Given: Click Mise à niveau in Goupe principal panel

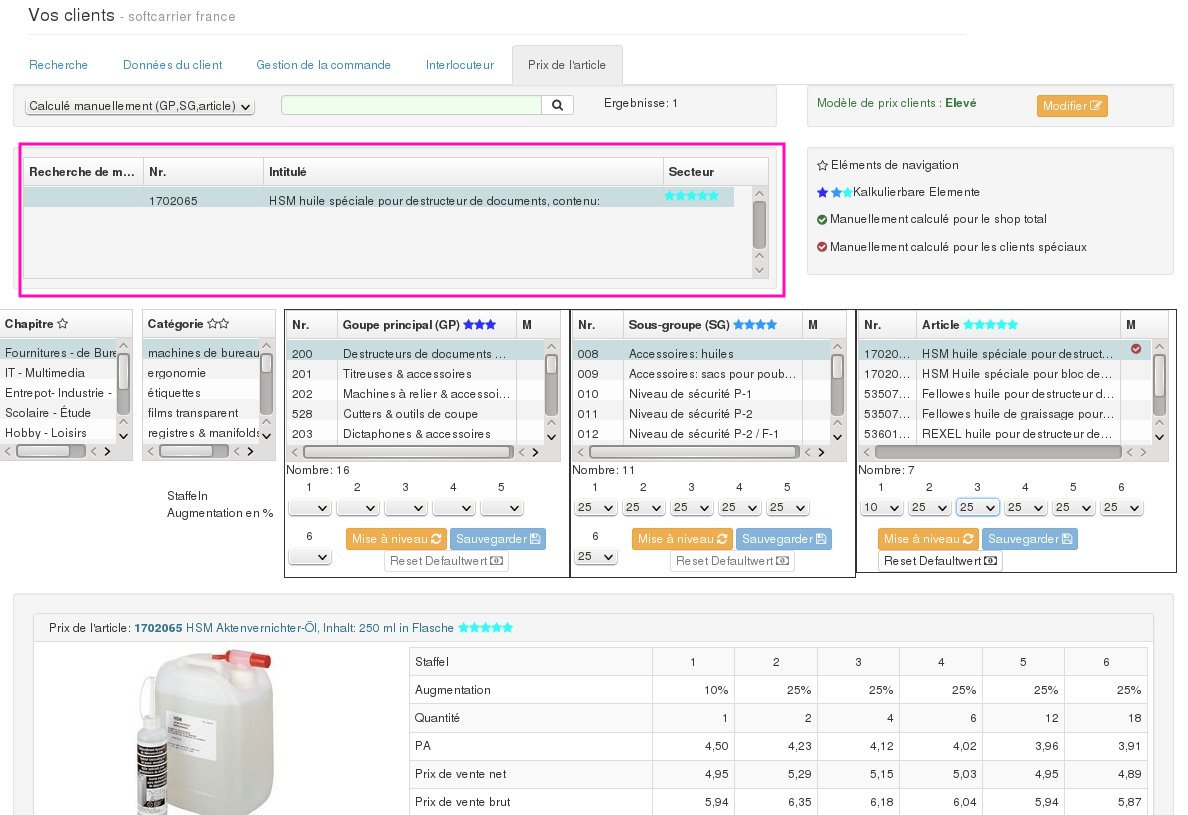Looking at the screenshot, I should [x=396, y=539].
